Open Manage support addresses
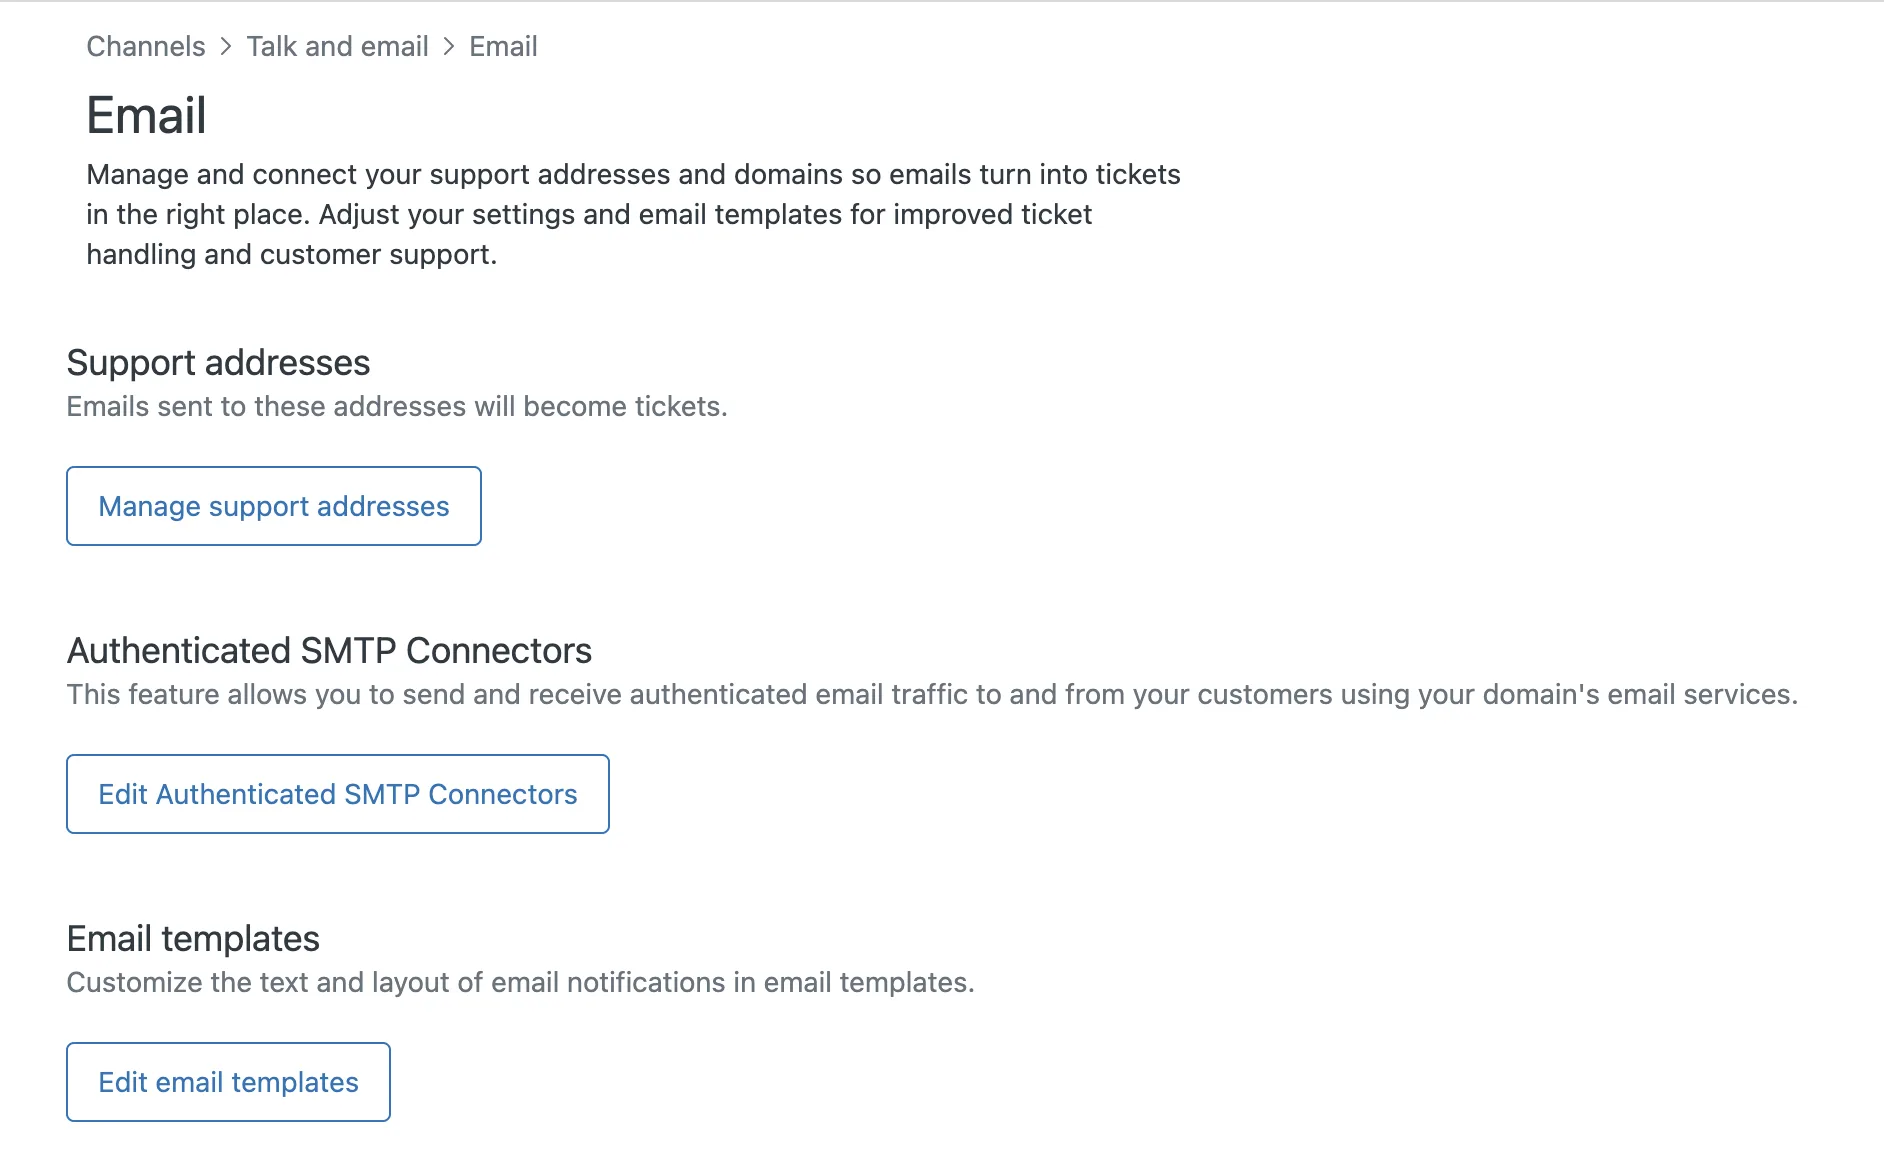Viewport: 1884px width, 1174px height. point(273,506)
